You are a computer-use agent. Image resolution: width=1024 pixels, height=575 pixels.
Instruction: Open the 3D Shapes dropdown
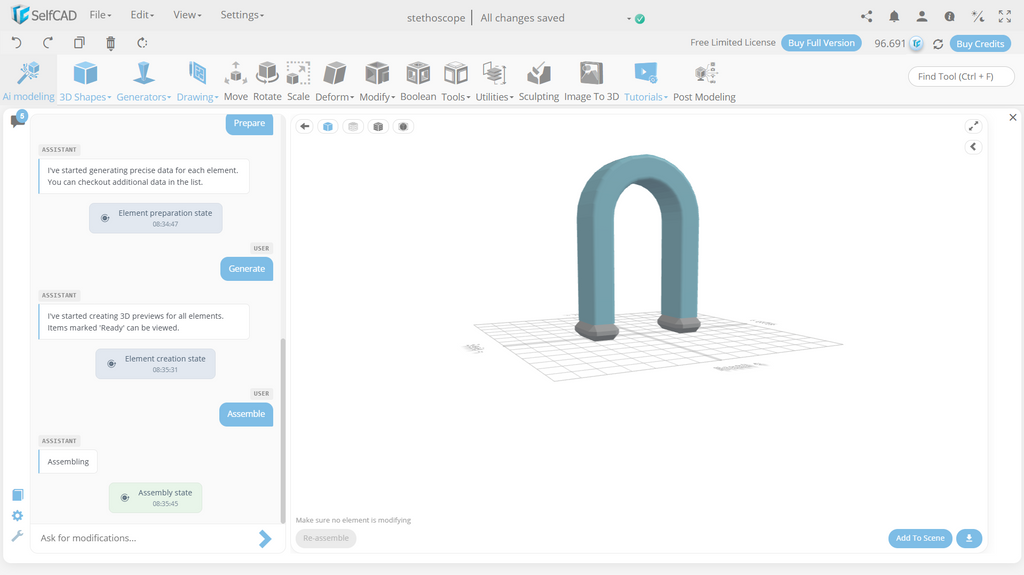click(85, 81)
